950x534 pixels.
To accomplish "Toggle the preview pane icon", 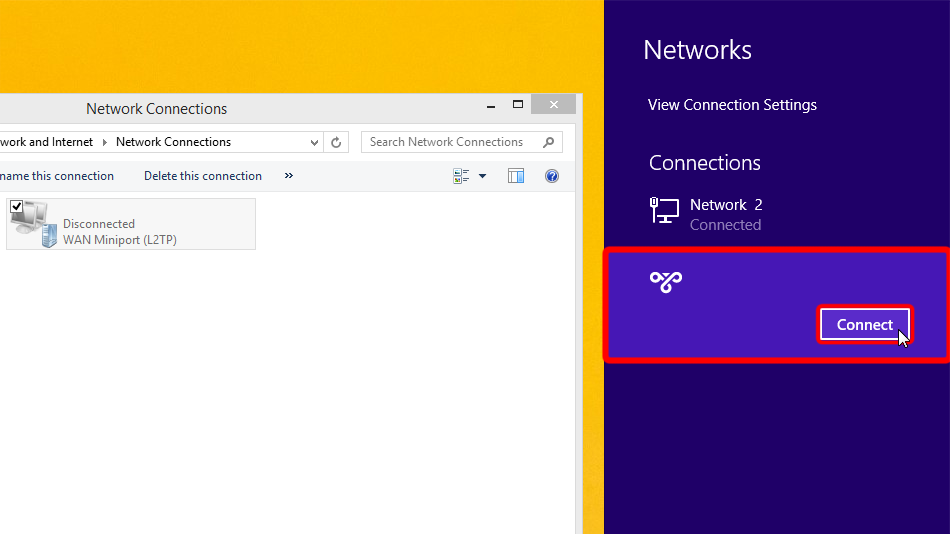I will click(x=516, y=176).
